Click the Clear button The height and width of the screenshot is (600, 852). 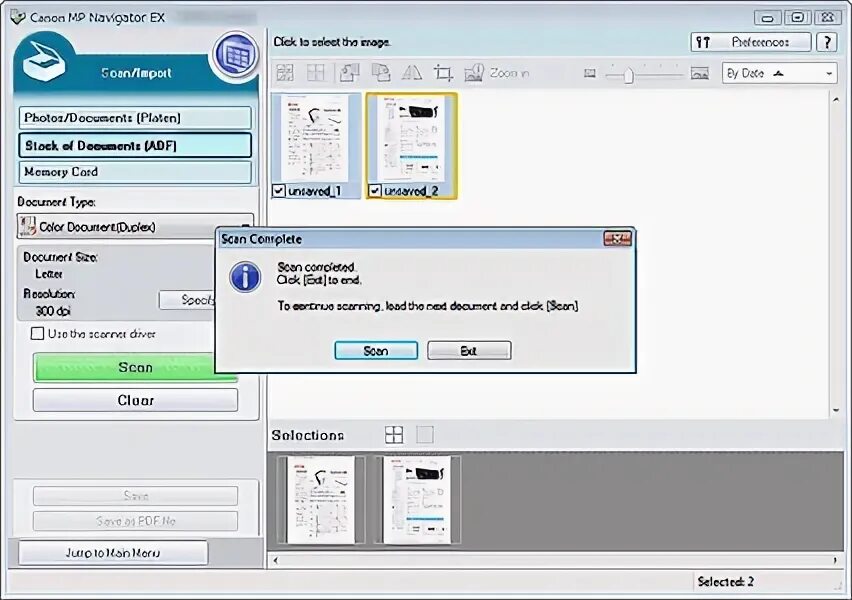coord(135,400)
